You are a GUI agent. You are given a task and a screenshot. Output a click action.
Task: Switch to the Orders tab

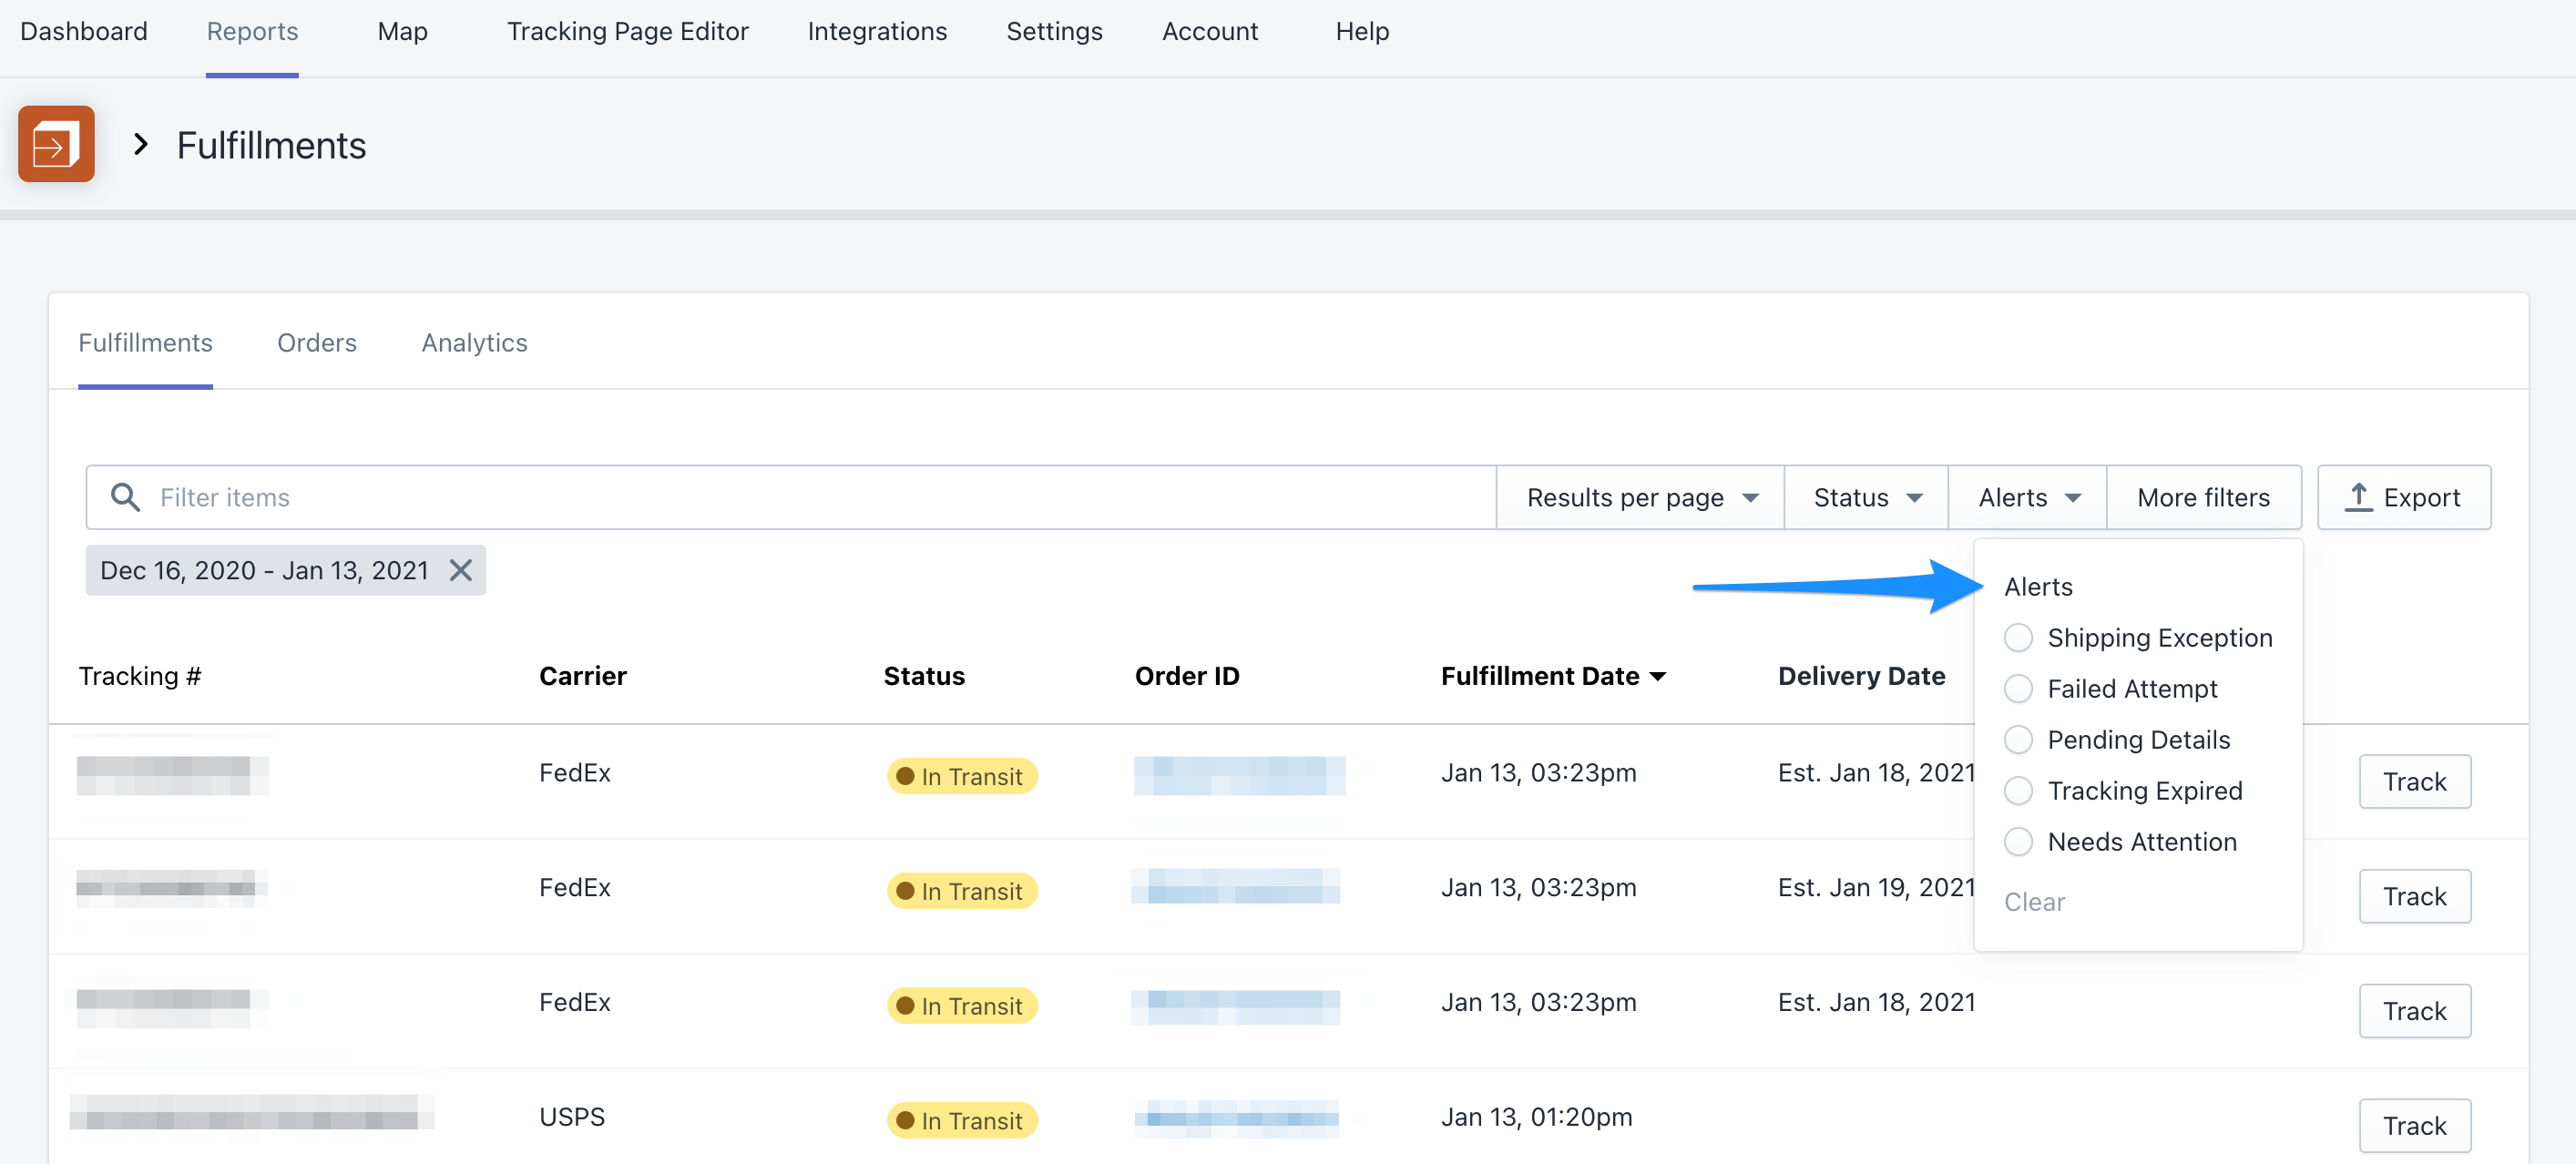click(316, 343)
